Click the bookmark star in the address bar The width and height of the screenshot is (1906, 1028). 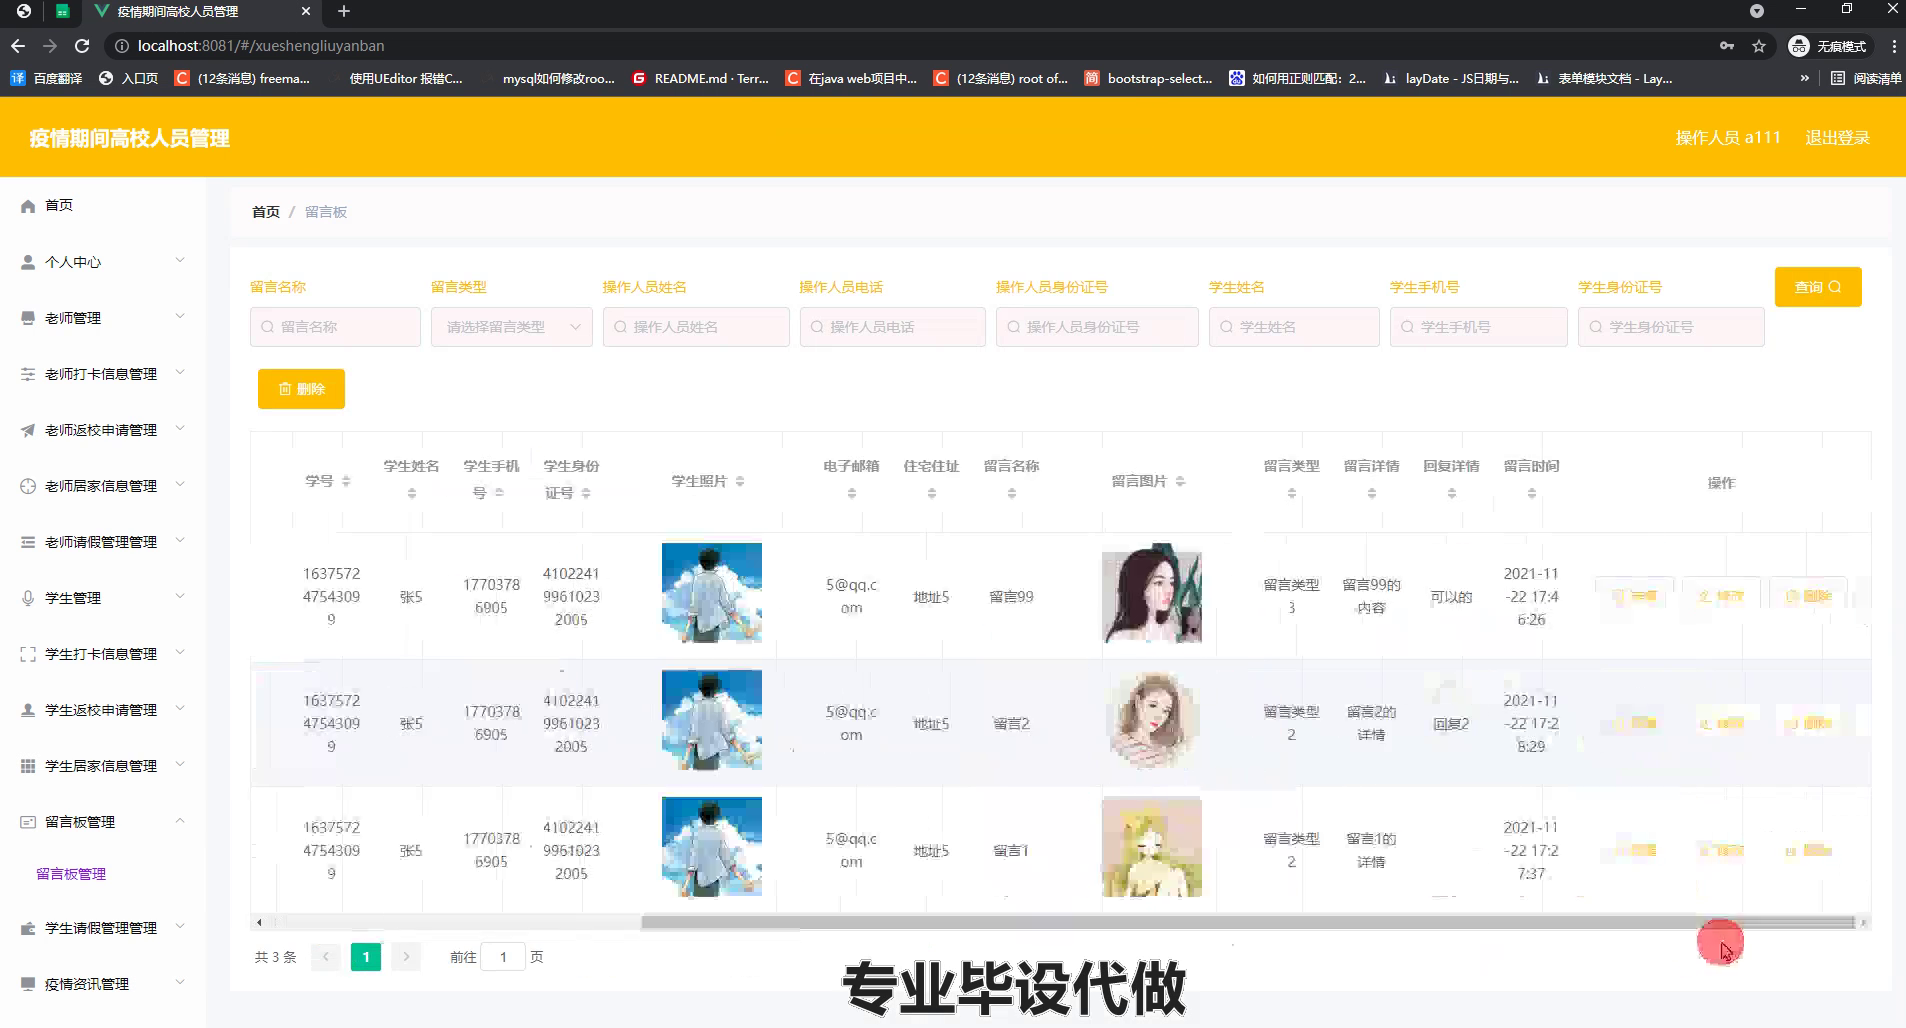(x=1759, y=46)
